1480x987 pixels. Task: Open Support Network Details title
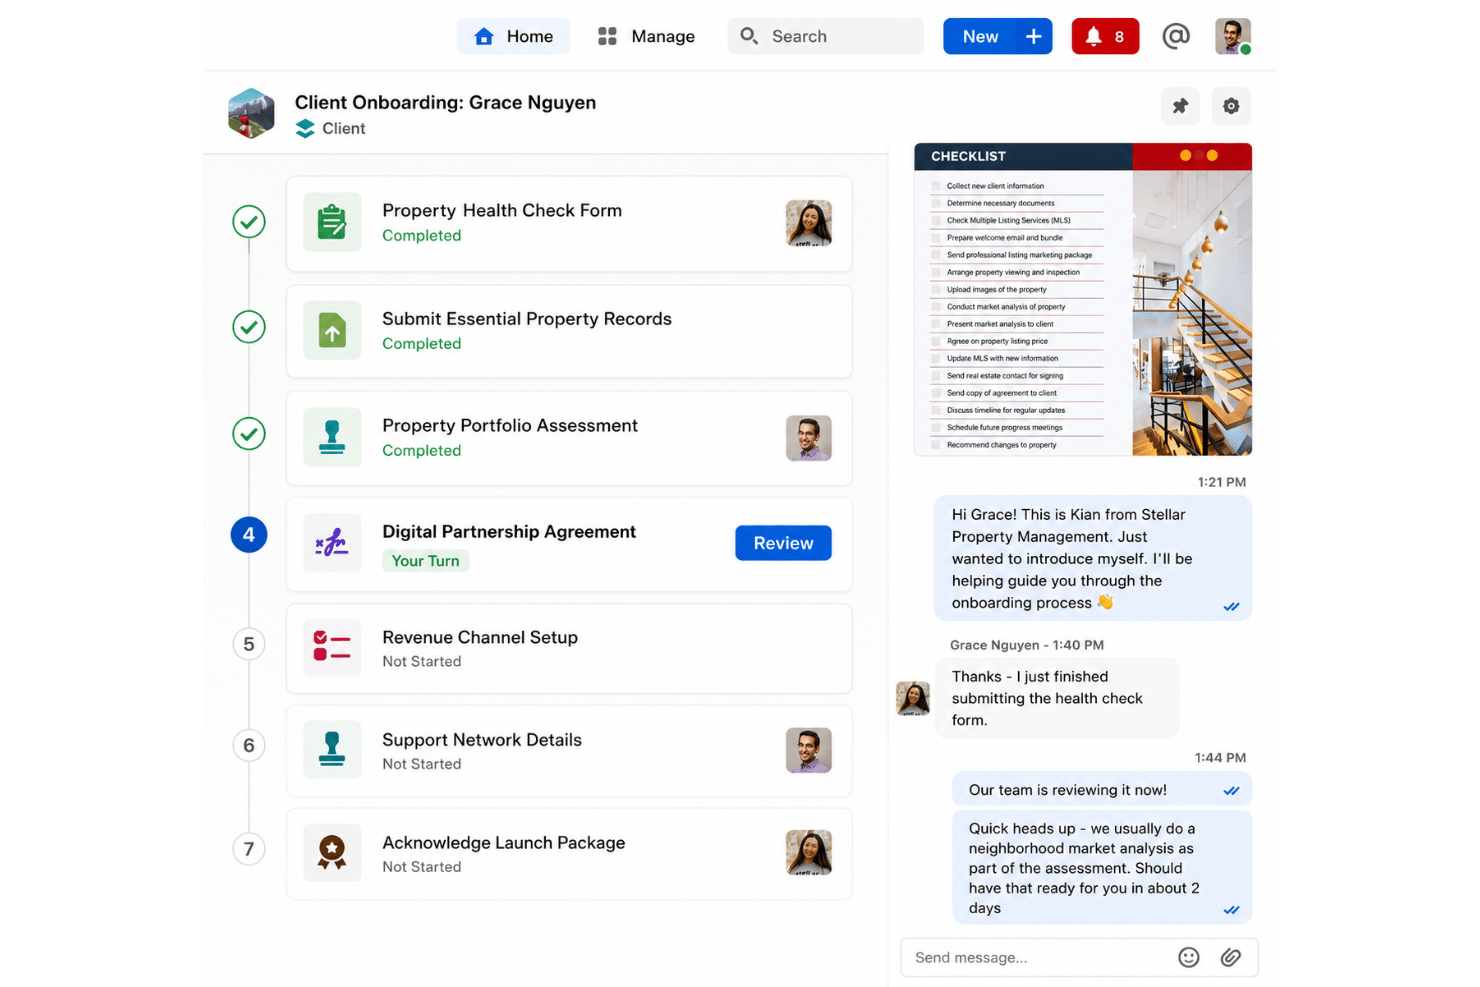tap(482, 740)
